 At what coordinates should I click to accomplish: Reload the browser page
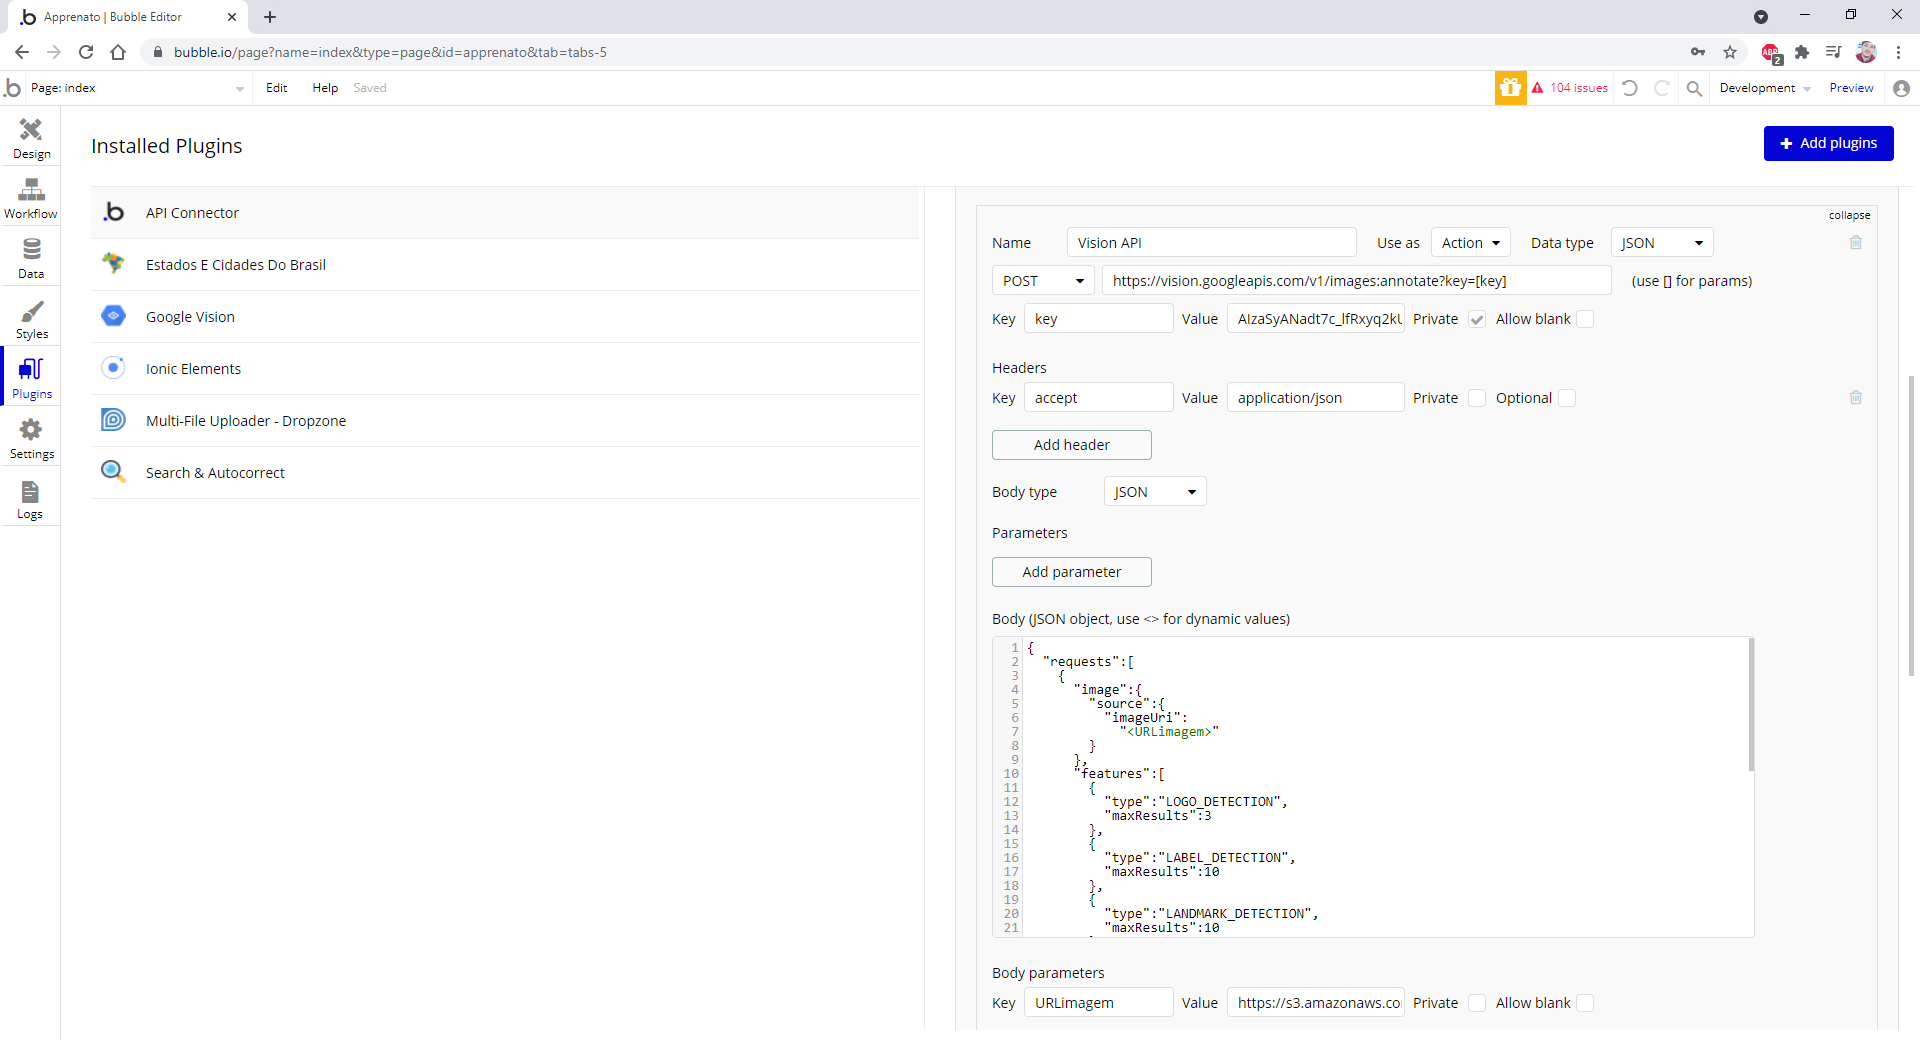coord(86,52)
